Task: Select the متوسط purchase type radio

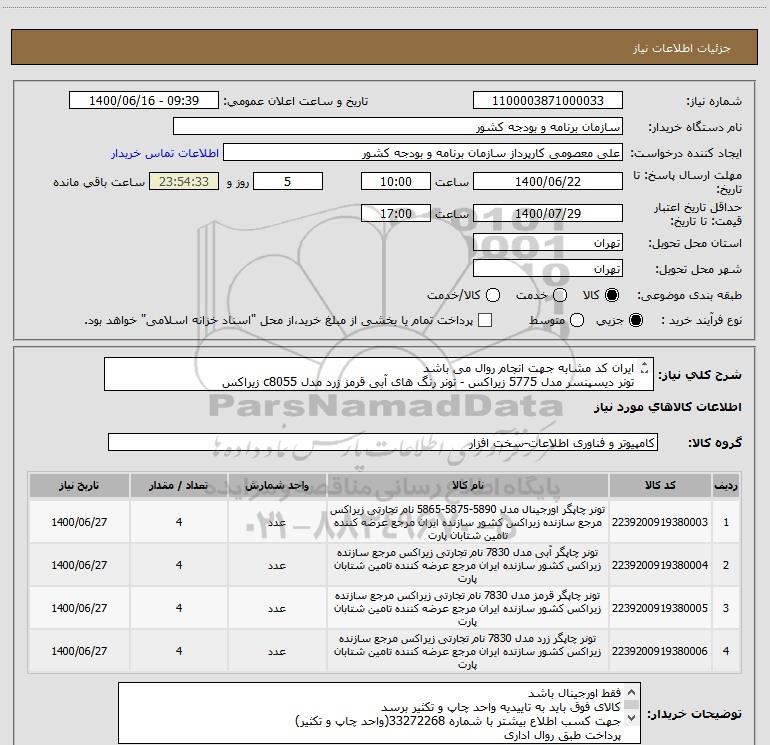Action: pos(577,320)
